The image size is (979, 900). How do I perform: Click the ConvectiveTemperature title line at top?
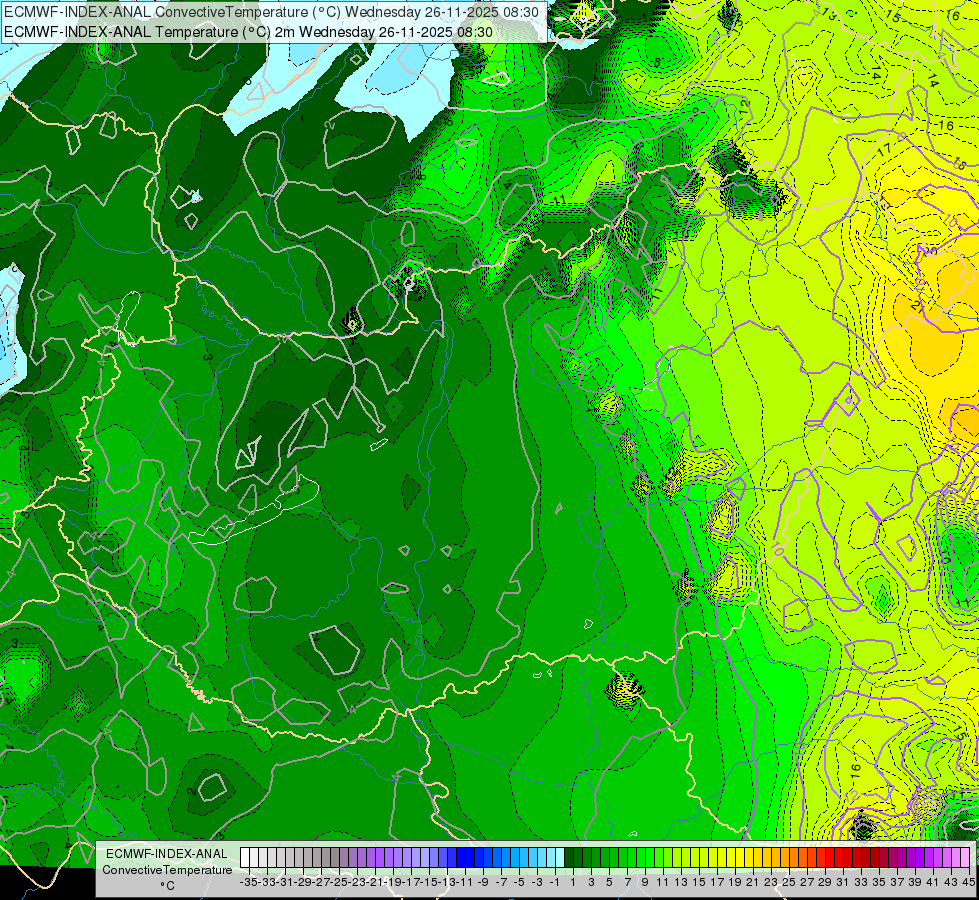[270, 12]
